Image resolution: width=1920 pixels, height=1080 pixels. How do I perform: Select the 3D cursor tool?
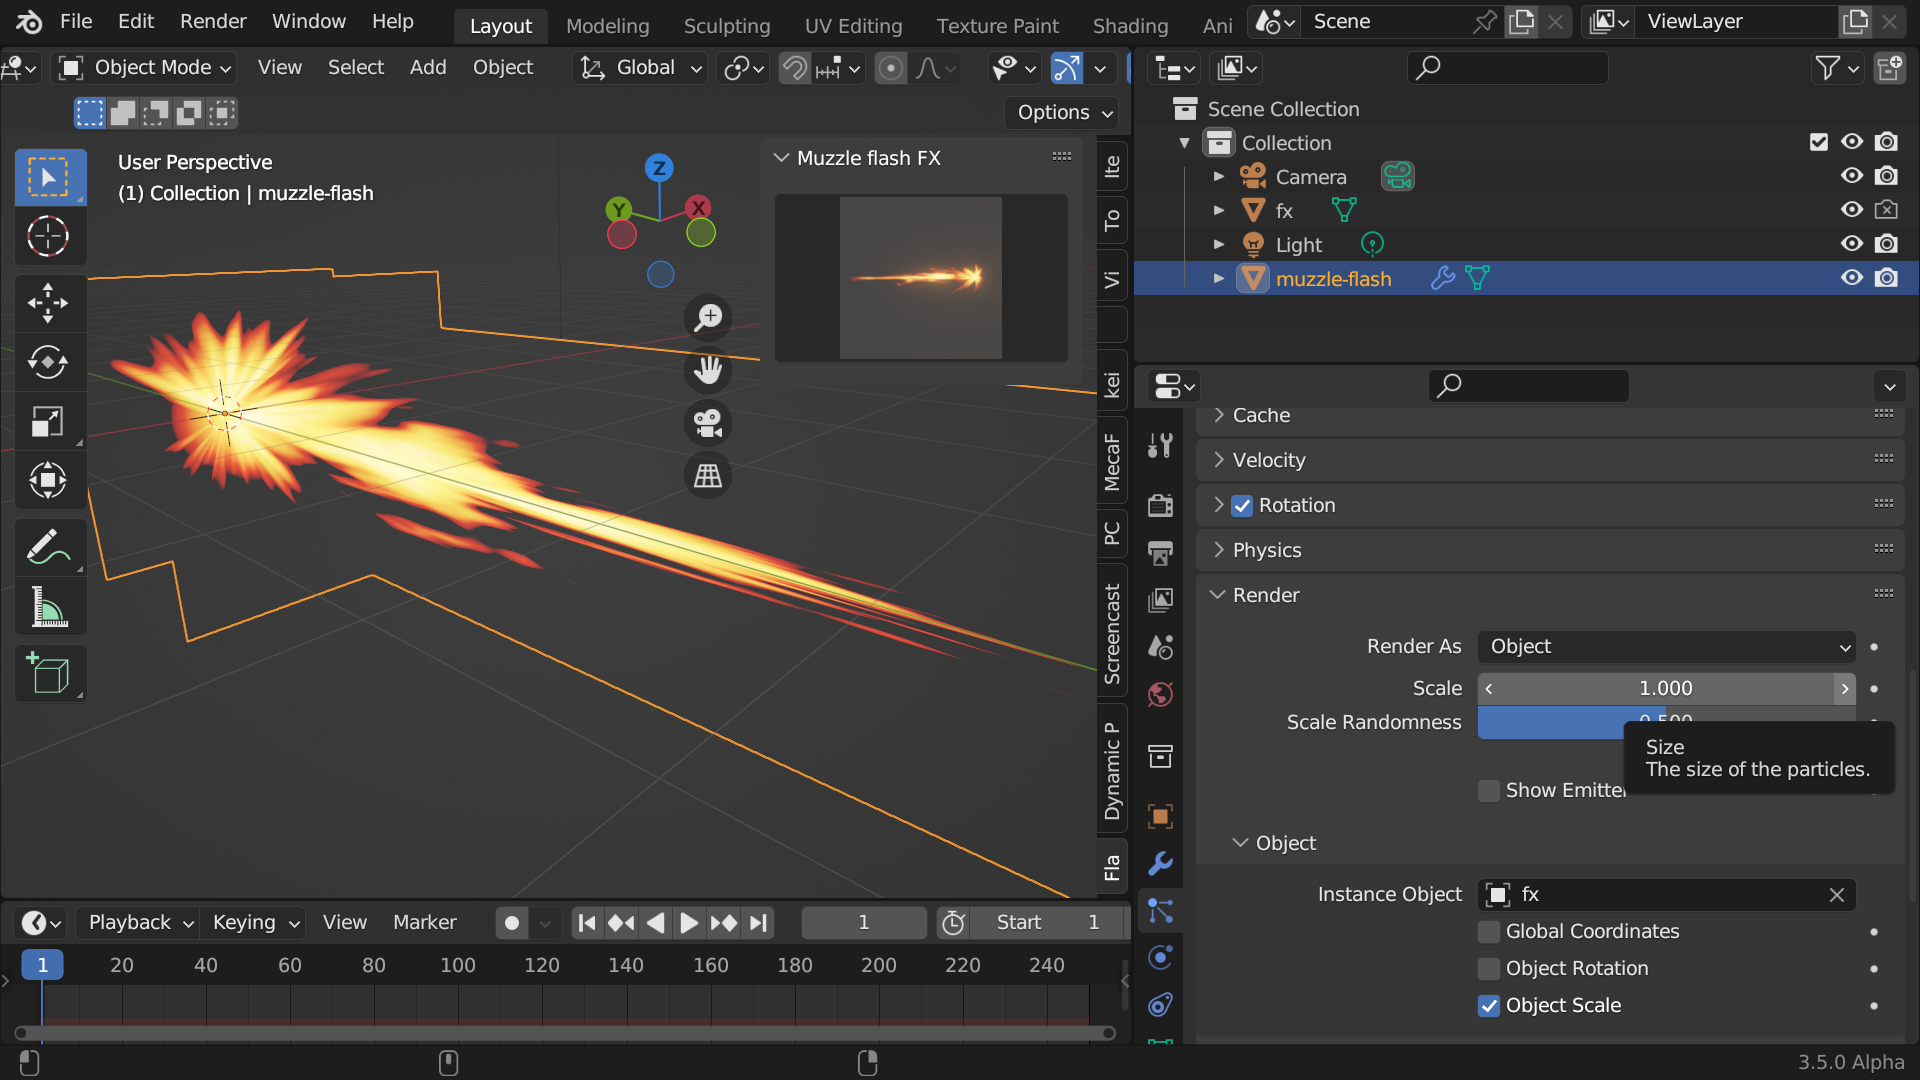(x=50, y=237)
